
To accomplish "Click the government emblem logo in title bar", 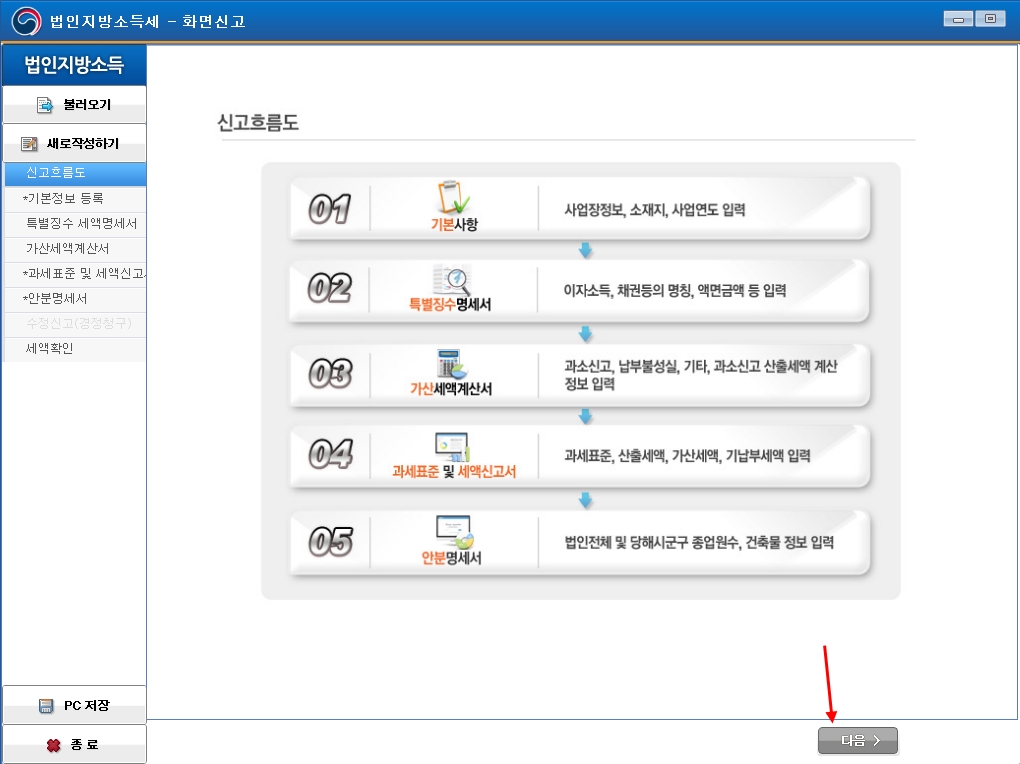I will coord(26,21).
